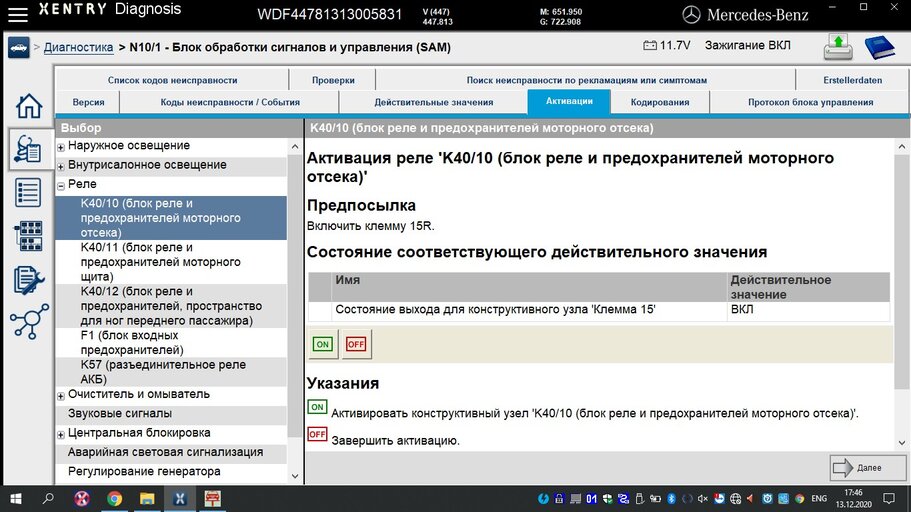The height and width of the screenshot is (512, 911).
Task: Expand the Очиститель и омыватель node
Action: pyautogui.click(x=61, y=395)
